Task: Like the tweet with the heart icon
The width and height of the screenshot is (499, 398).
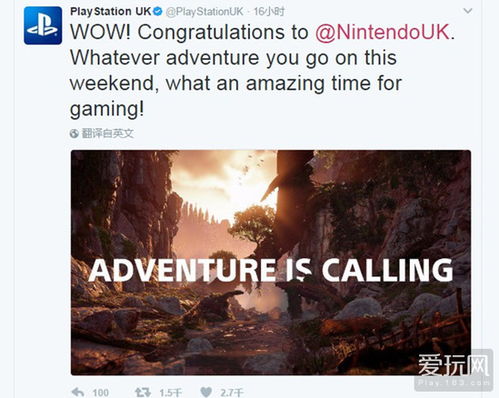Action: coord(206,393)
